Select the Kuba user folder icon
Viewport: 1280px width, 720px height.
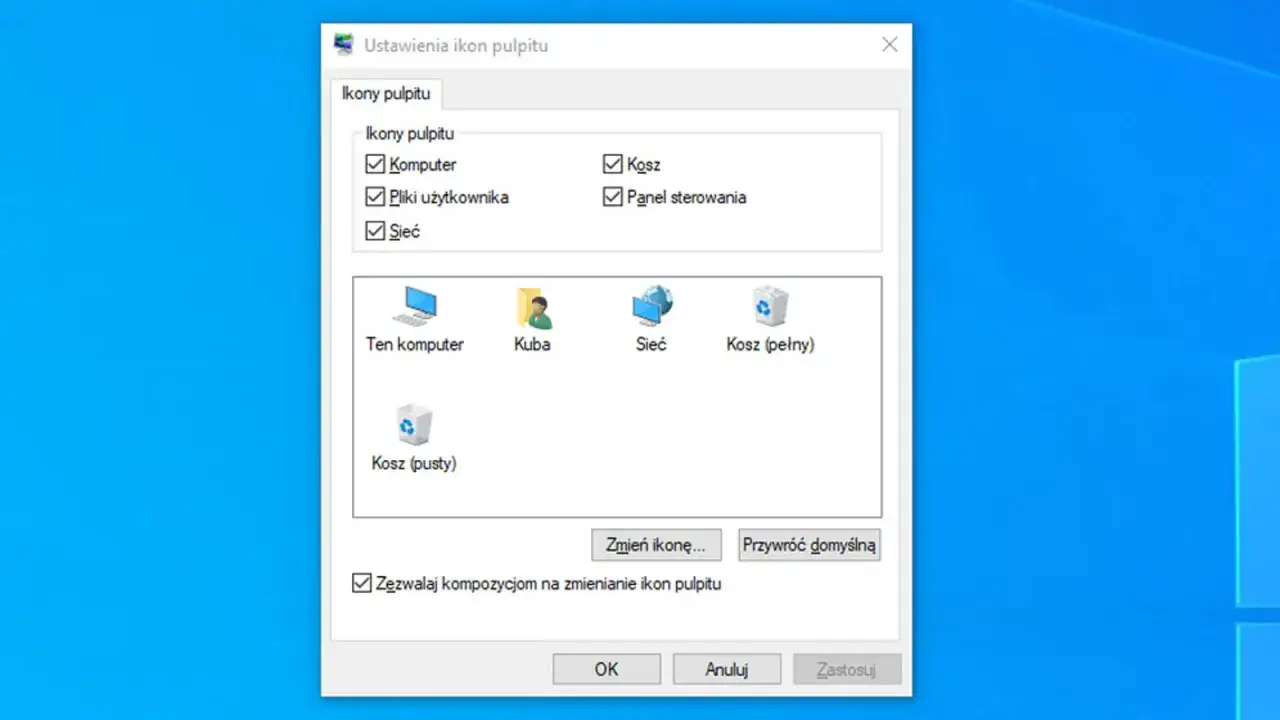tap(532, 308)
